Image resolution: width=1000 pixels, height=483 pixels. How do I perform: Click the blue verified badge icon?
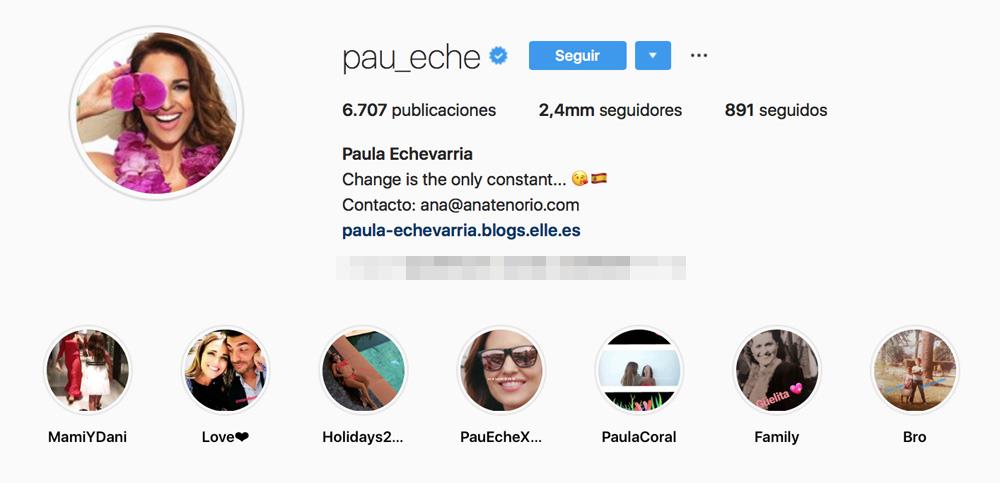[x=498, y=56]
